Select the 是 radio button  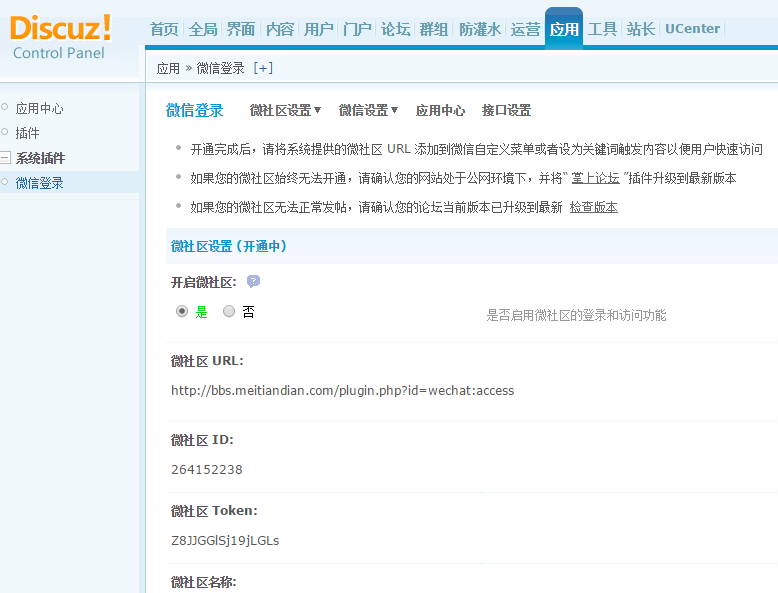click(182, 311)
